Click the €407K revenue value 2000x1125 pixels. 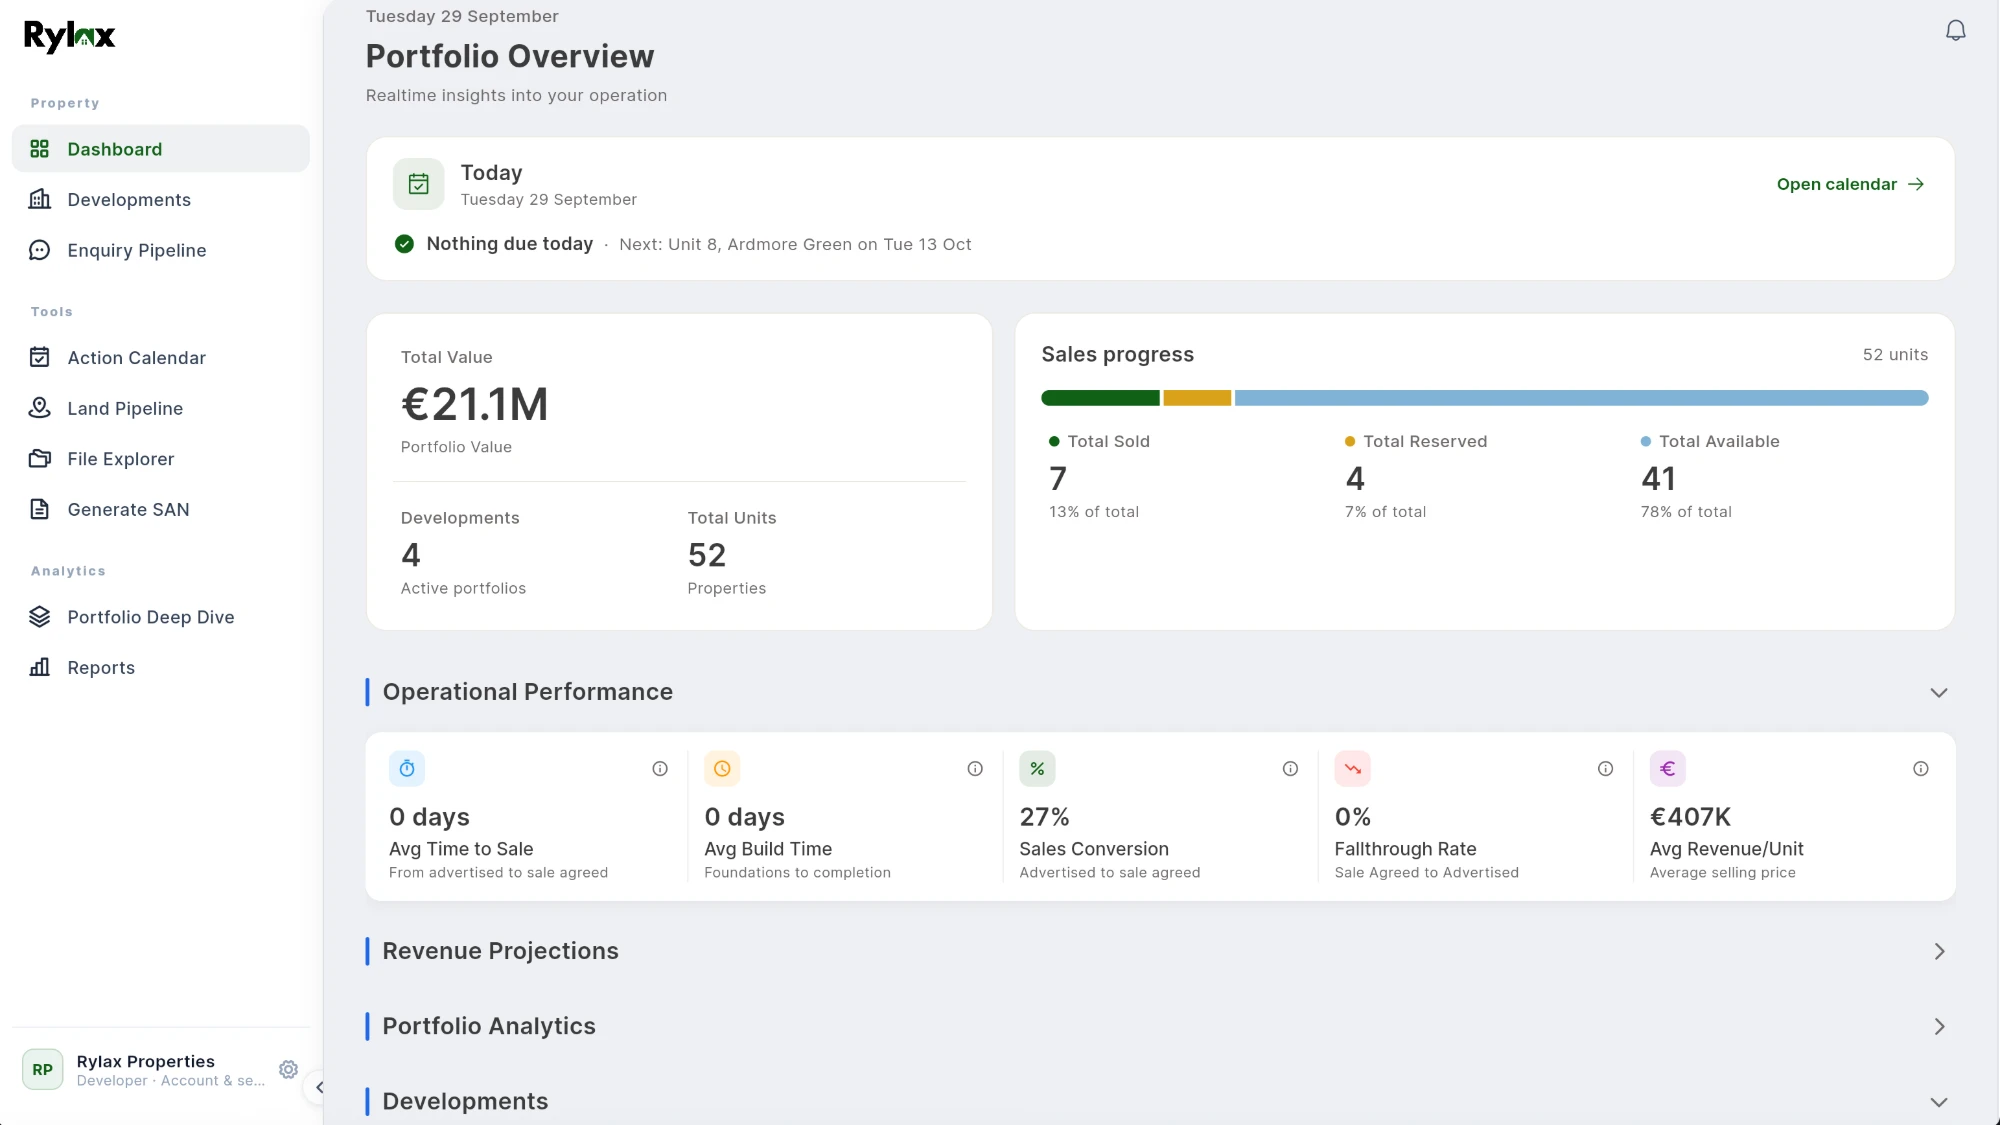coord(1690,817)
